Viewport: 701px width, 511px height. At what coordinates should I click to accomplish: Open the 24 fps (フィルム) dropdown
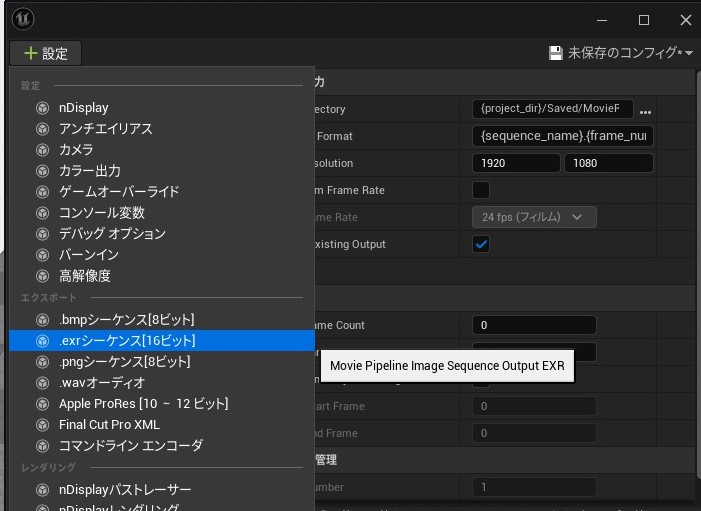click(534, 217)
